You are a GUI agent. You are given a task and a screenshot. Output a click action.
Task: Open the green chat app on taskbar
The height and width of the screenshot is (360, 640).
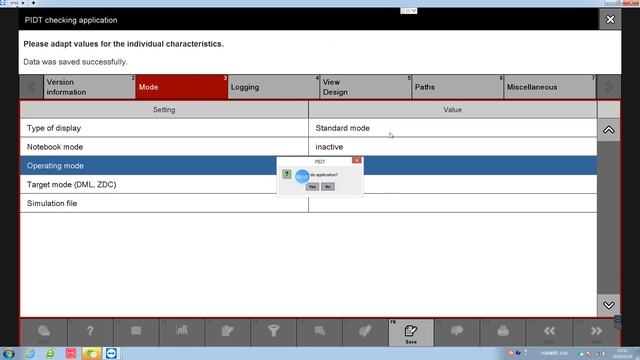click(x=91, y=353)
